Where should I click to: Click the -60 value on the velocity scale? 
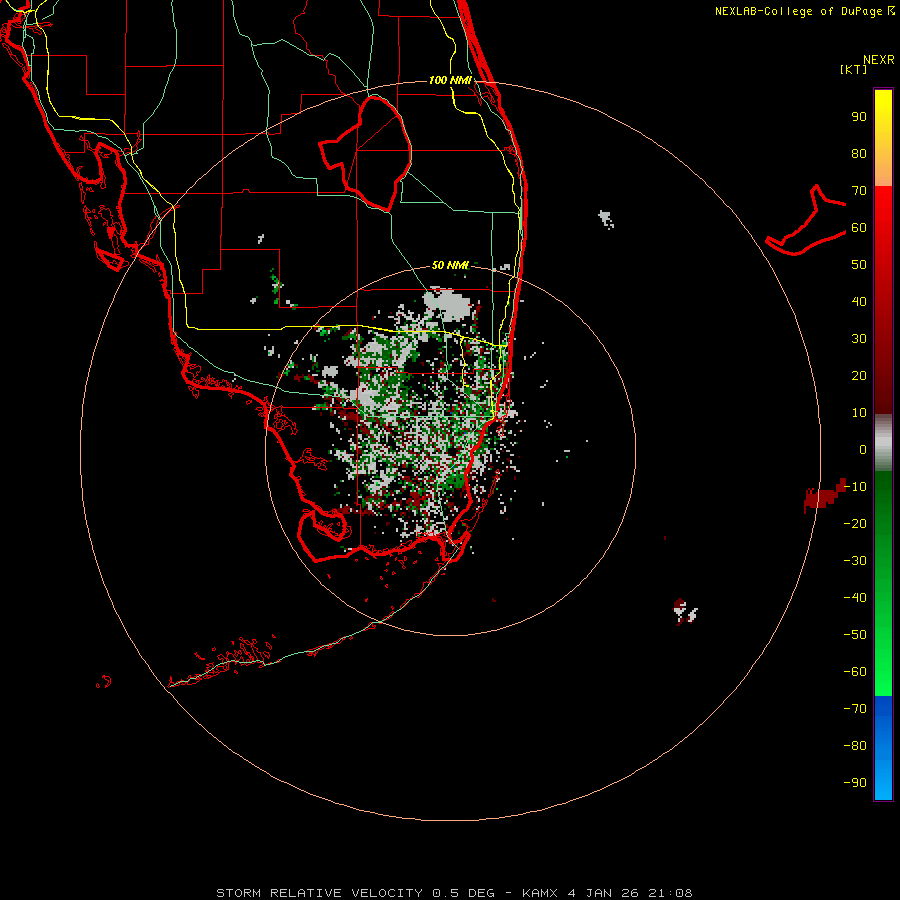pyautogui.click(x=855, y=672)
